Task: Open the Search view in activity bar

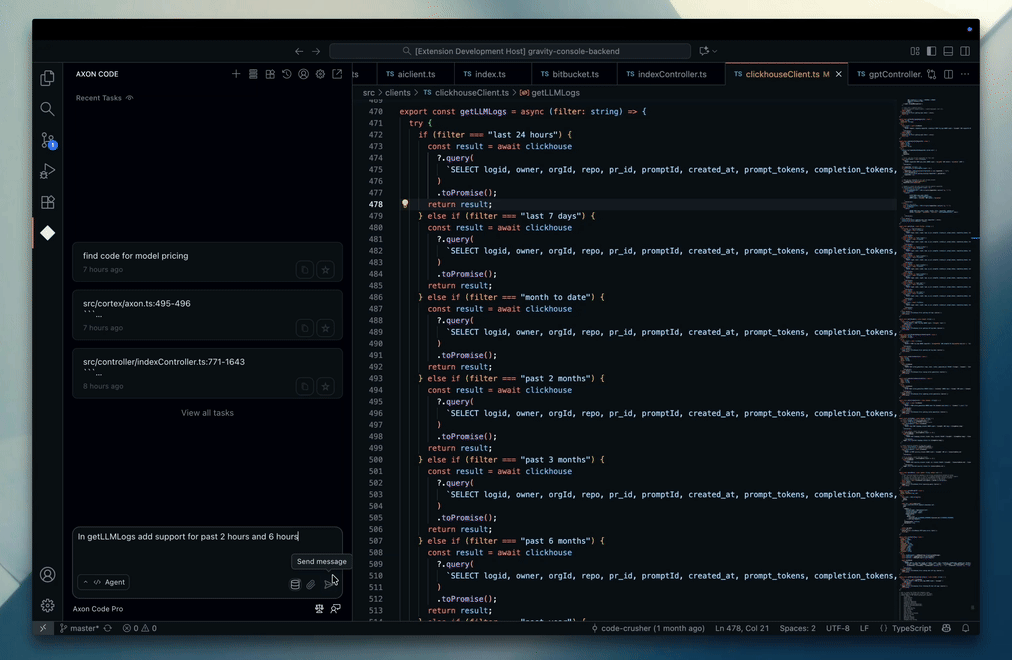Action: click(x=47, y=109)
